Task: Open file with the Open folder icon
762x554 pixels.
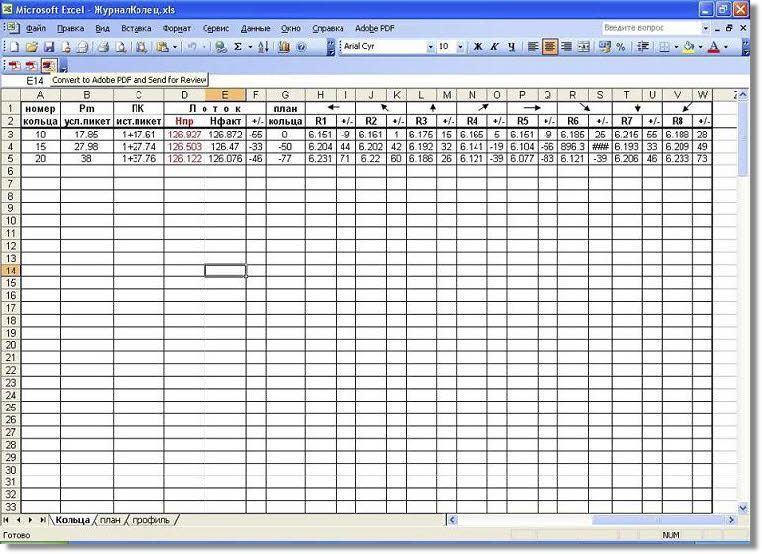Action: tap(32, 47)
